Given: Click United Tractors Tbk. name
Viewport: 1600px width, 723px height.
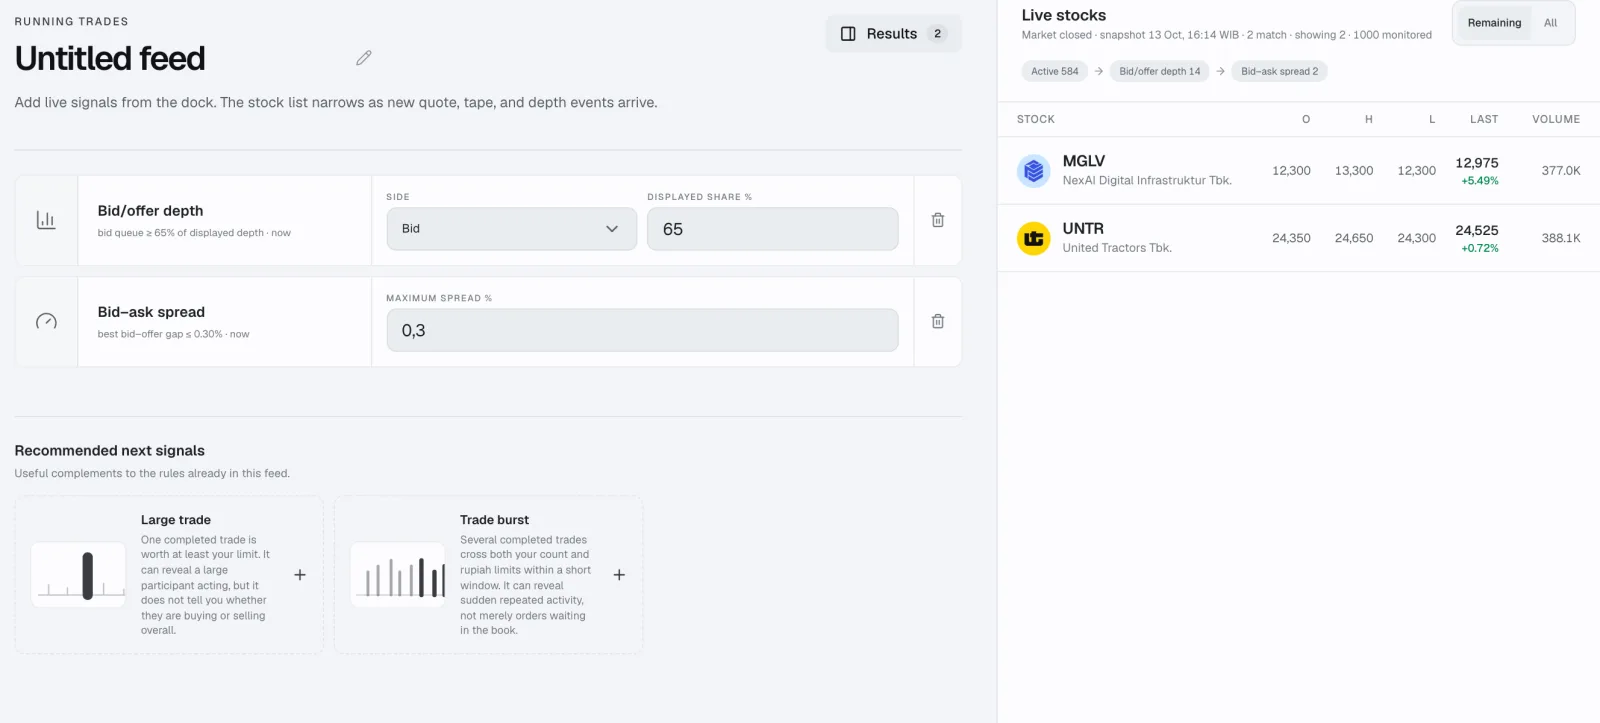Looking at the screenshot, I should [x=1117, y=248].
